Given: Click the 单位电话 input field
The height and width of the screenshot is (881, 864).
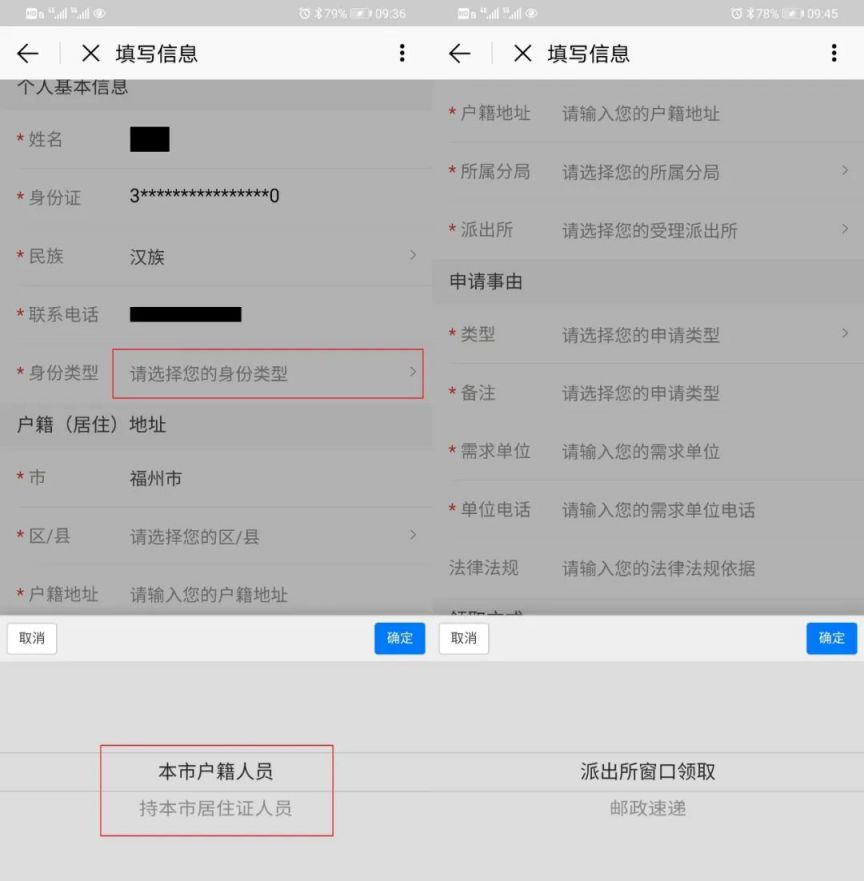Looking at the screenshot, I should point(700,510).
